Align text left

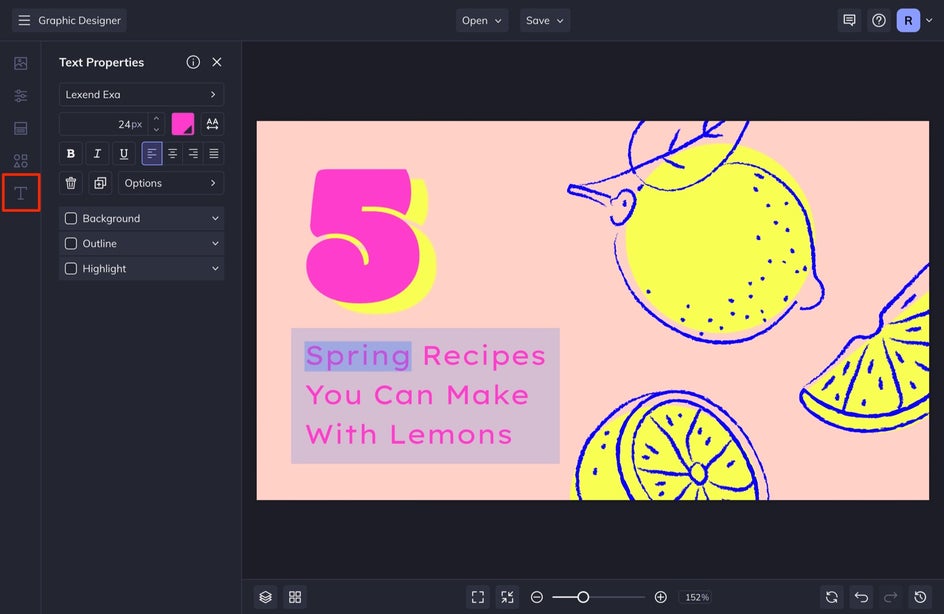pos(152,154)
